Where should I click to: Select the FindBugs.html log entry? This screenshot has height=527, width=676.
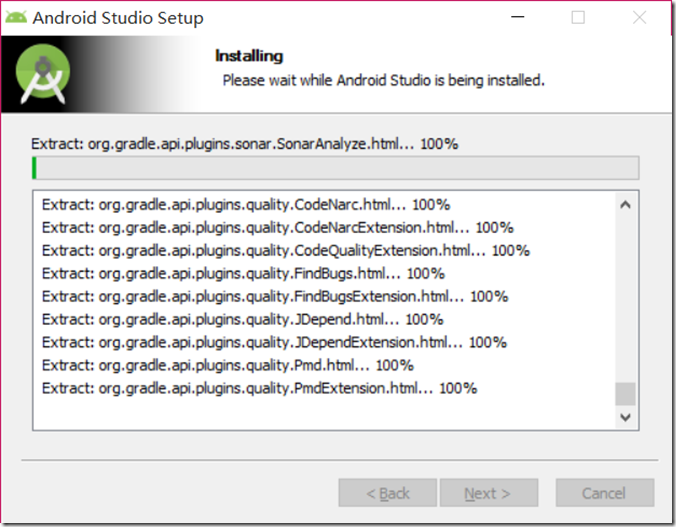pos(243,273)
